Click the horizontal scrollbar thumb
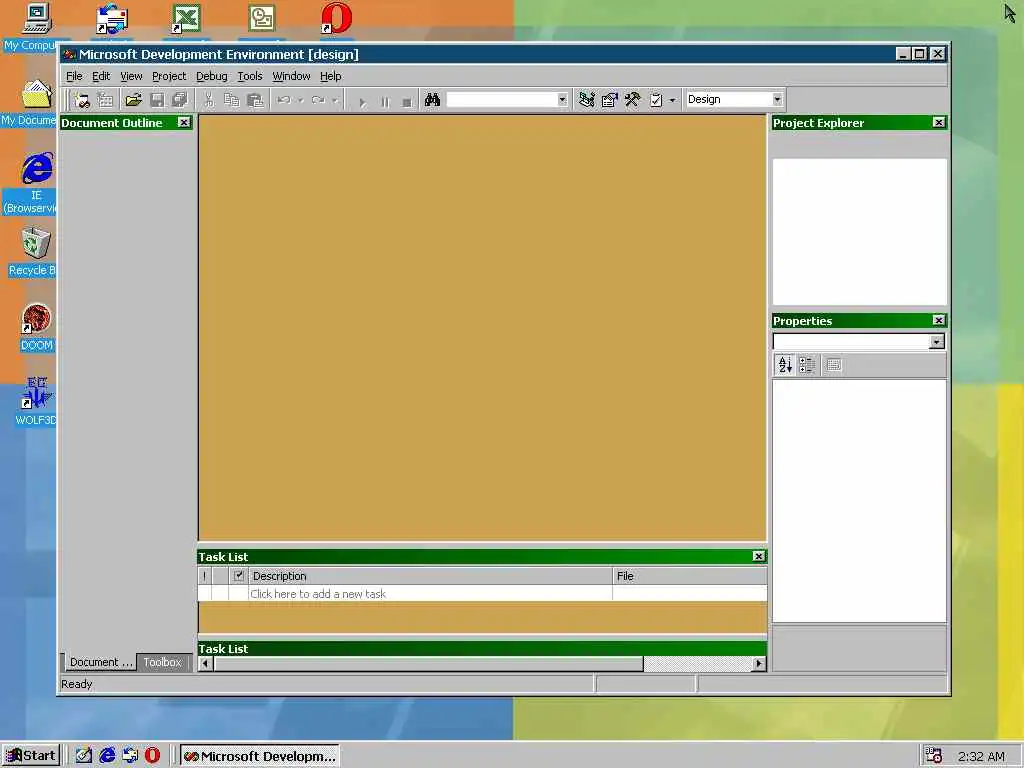 click(x=428, y=664)
